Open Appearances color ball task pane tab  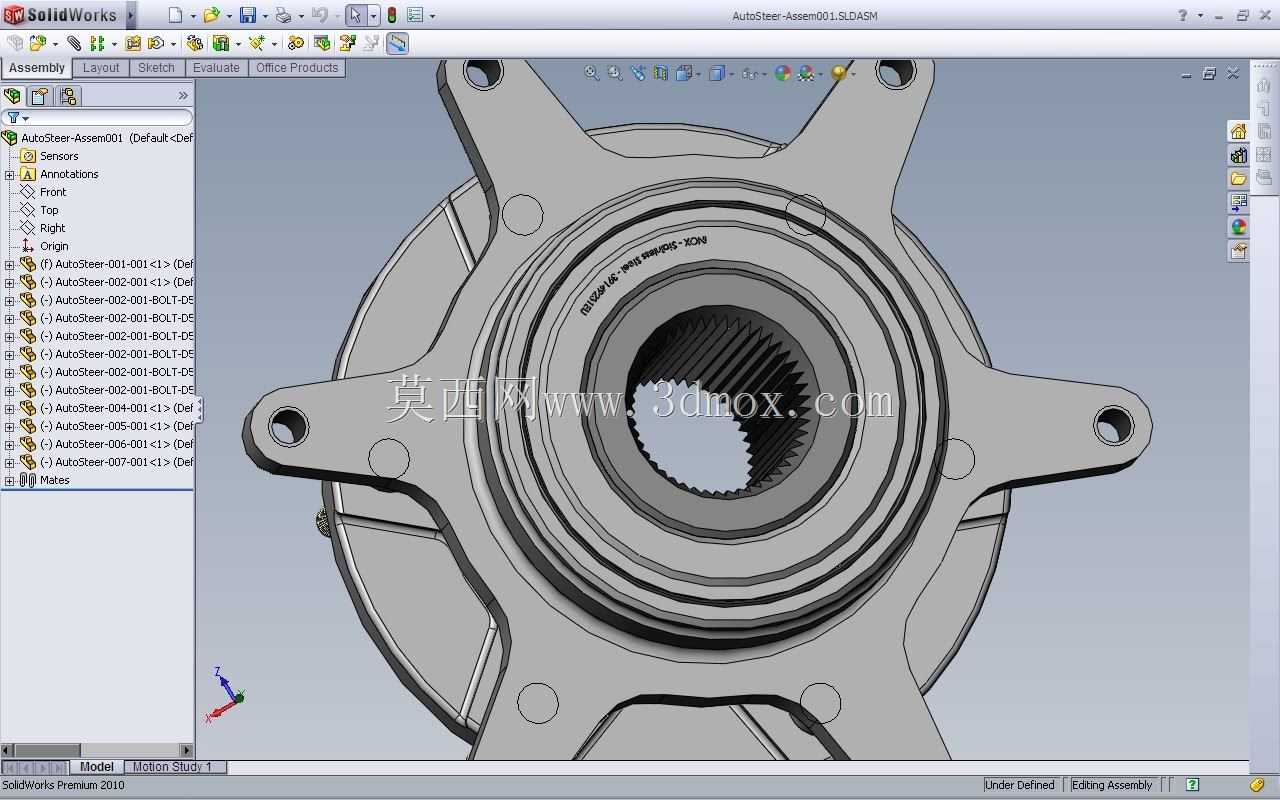coord(1238,227)
